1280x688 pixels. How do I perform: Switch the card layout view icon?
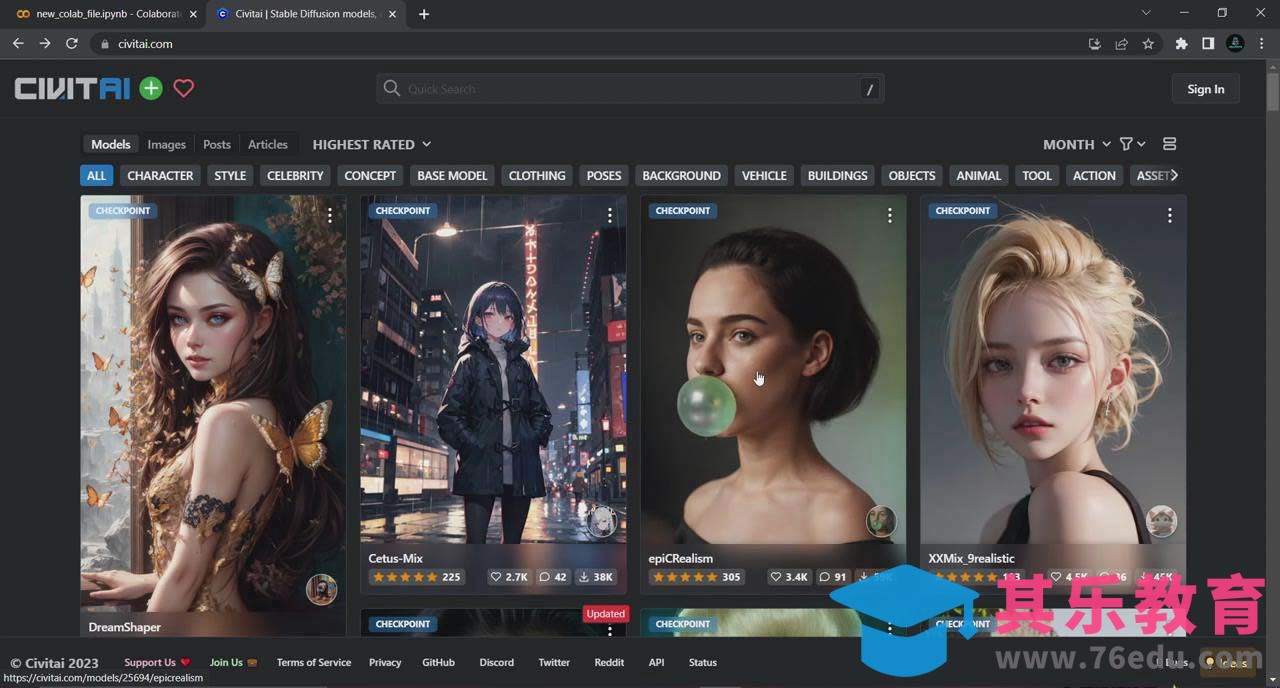click(x=1169, y=144)
